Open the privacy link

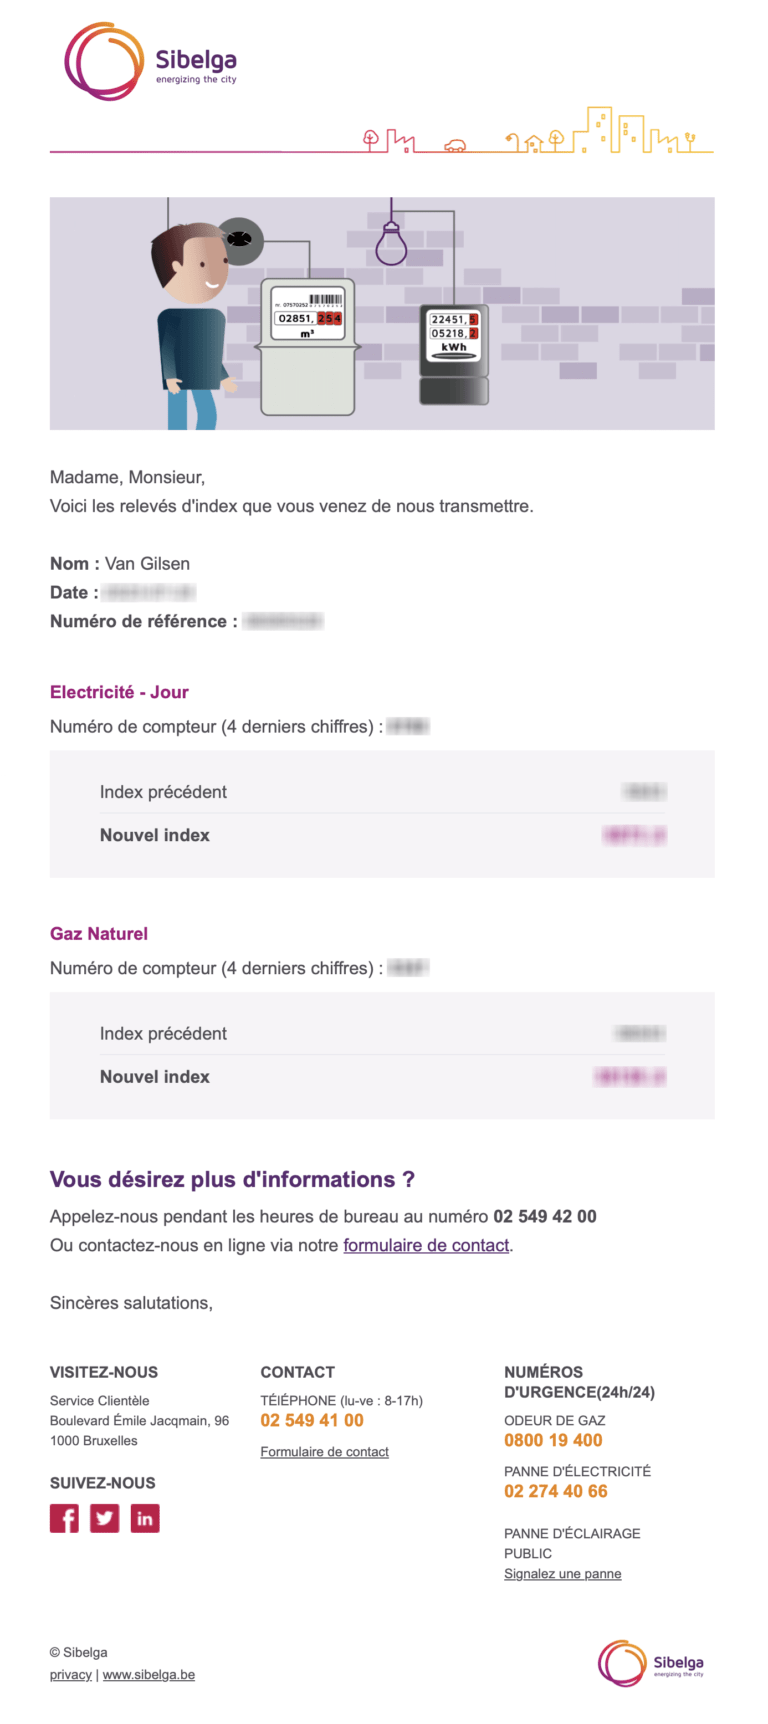tap(71, 1674)
